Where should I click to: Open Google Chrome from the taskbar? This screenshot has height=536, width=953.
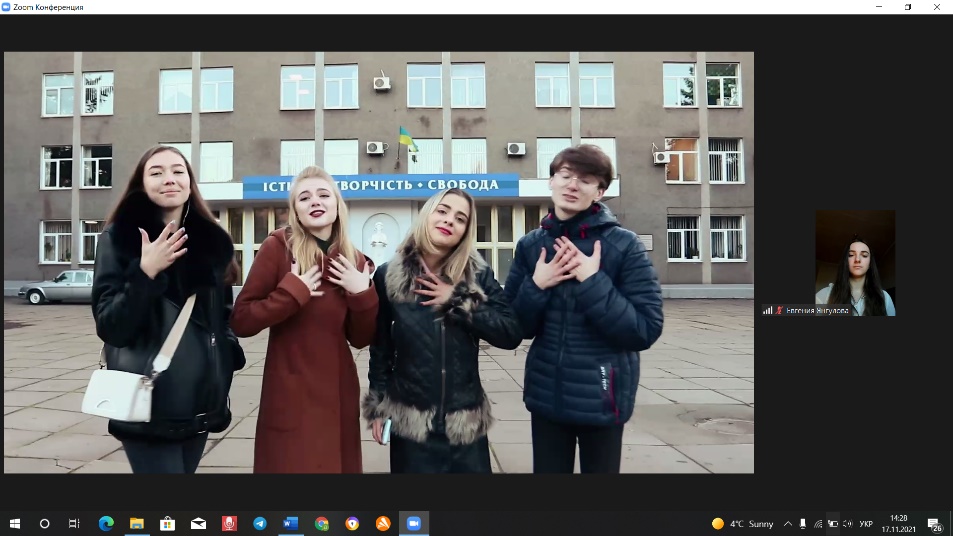[x=322, y=523]
